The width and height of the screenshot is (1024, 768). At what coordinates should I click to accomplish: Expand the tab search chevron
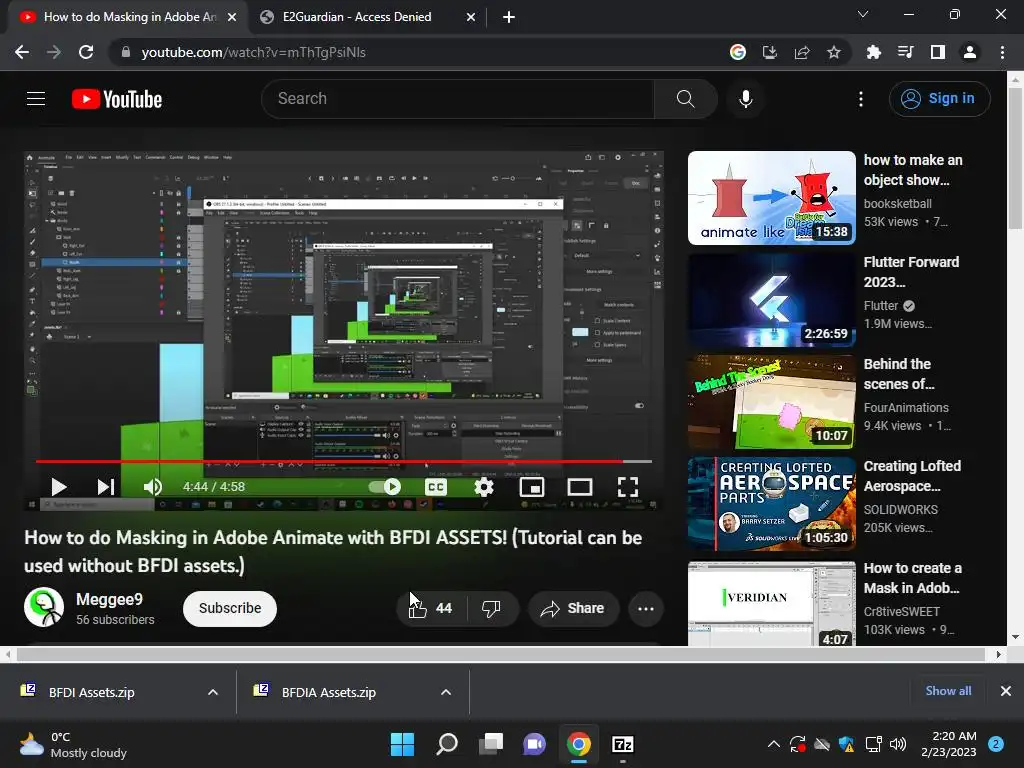point(863,14)
